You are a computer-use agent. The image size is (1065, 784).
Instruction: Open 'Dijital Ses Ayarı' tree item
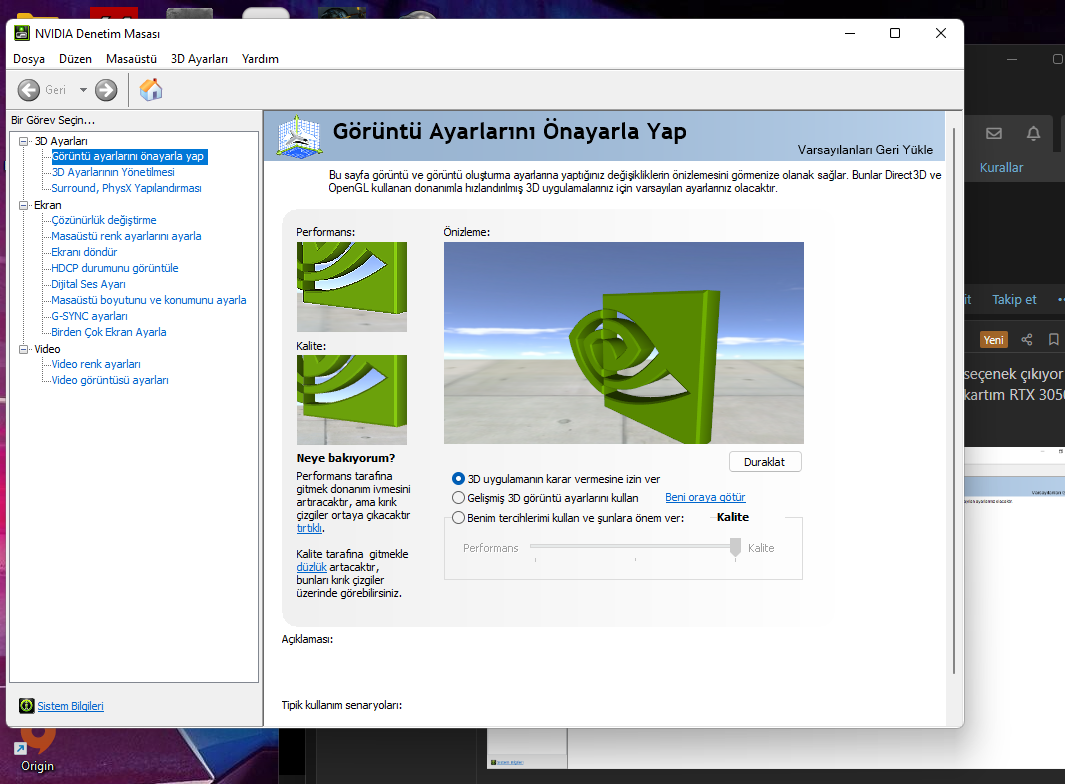click(88, 284)
